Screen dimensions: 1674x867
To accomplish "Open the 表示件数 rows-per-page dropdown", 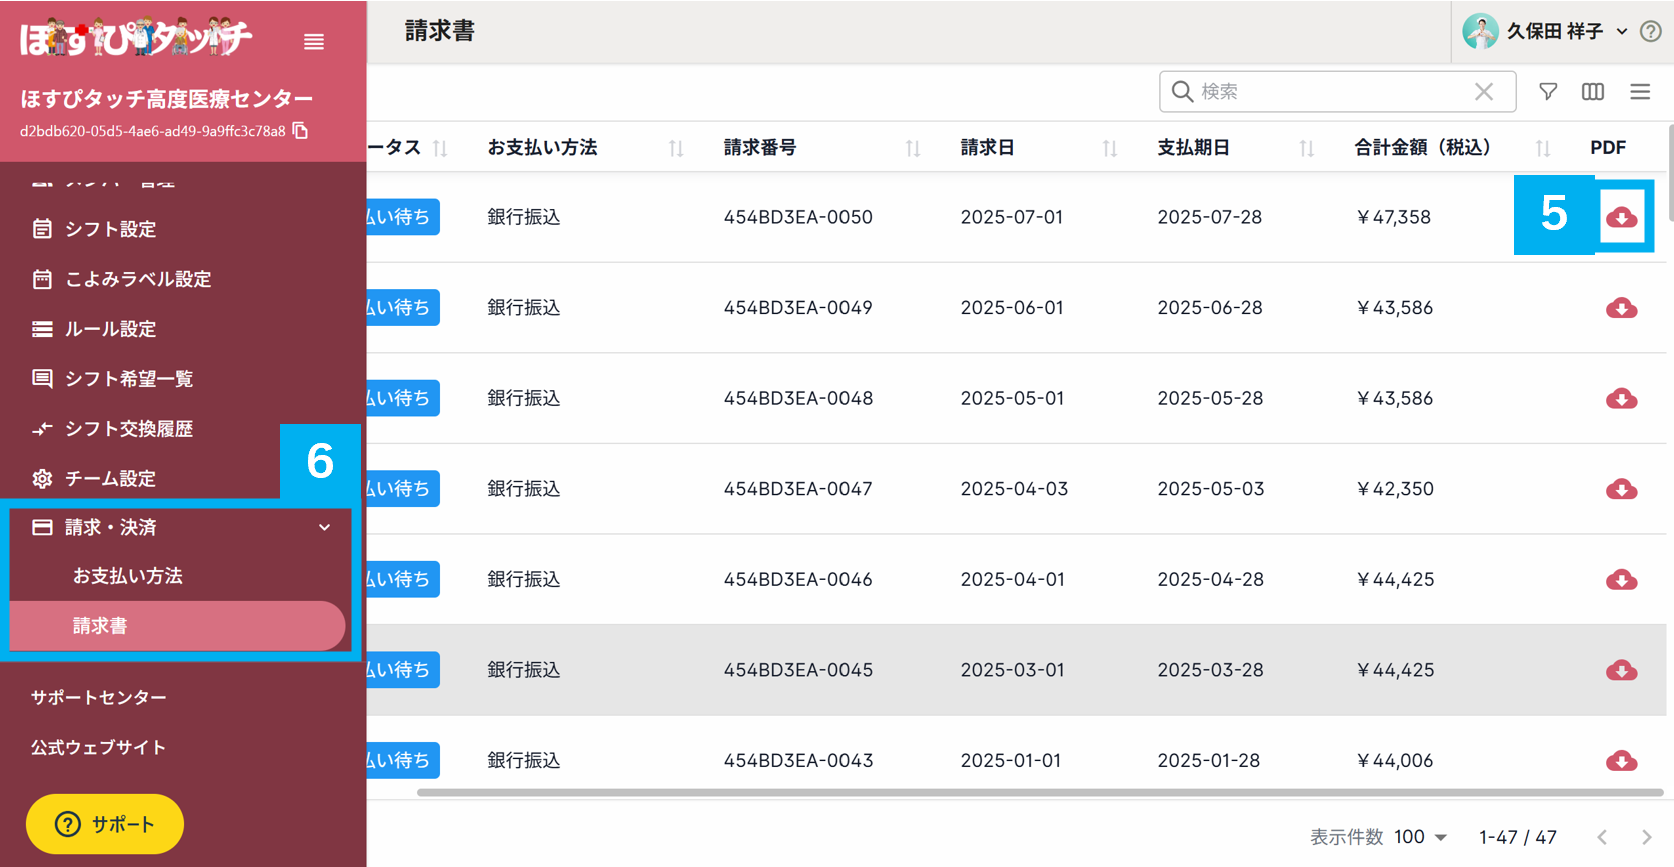I will [x=1421, y=837].
